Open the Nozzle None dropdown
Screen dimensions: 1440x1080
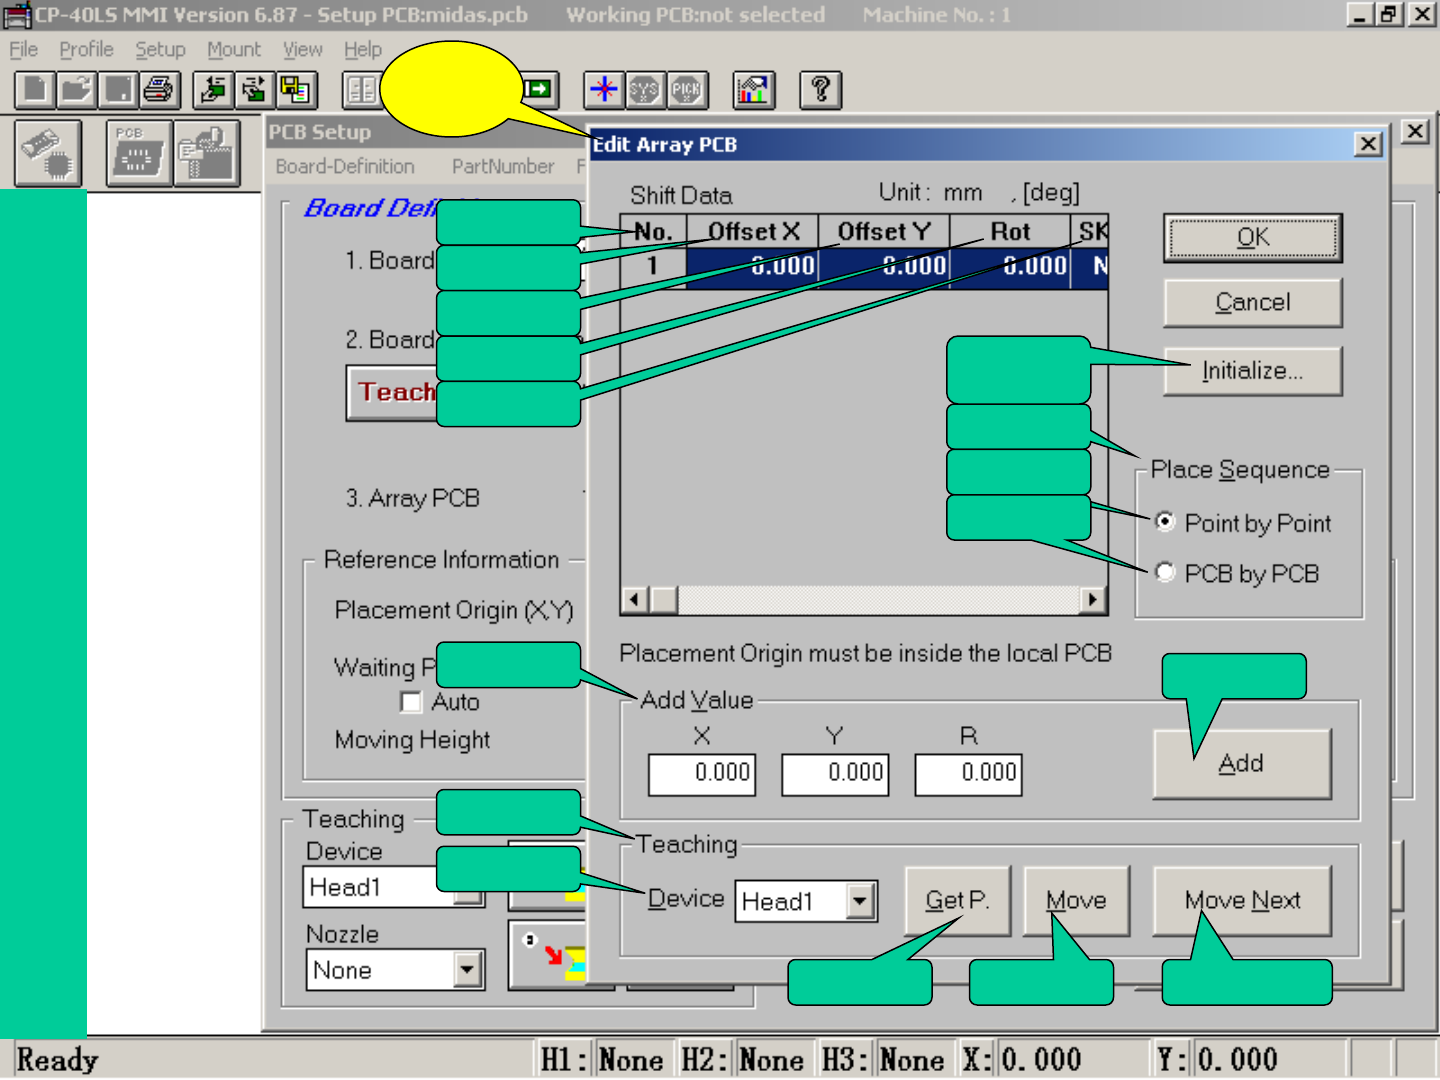tap(467, 969)
